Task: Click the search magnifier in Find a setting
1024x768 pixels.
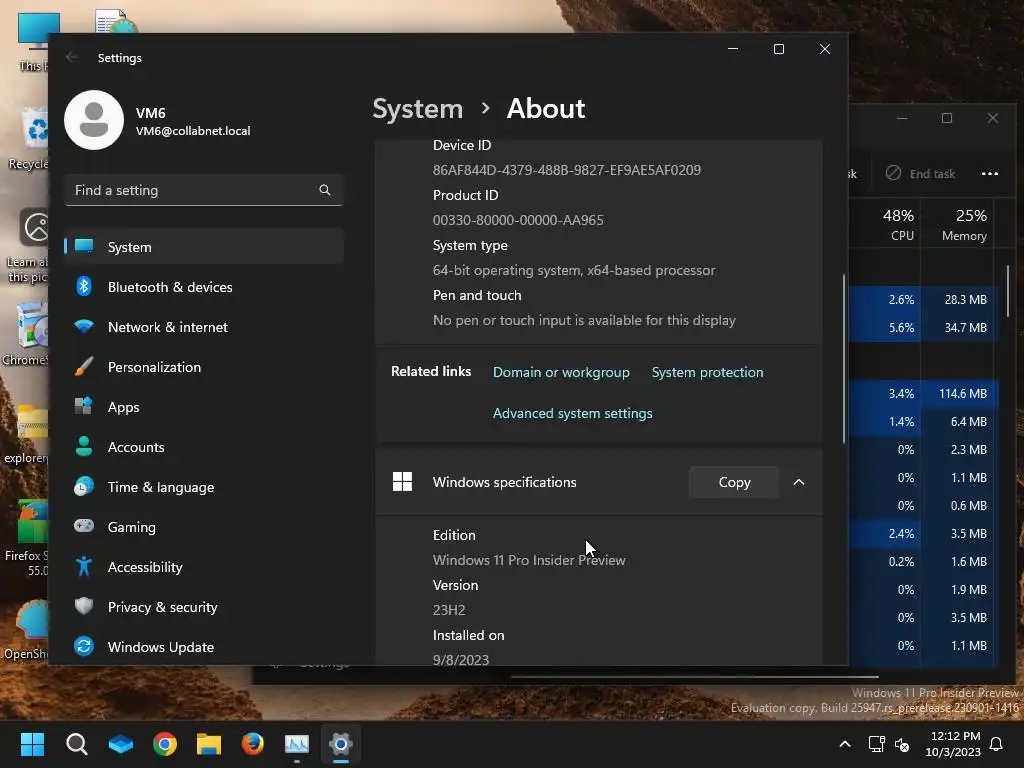Action: pyautogui.click(x=325, y=190)
